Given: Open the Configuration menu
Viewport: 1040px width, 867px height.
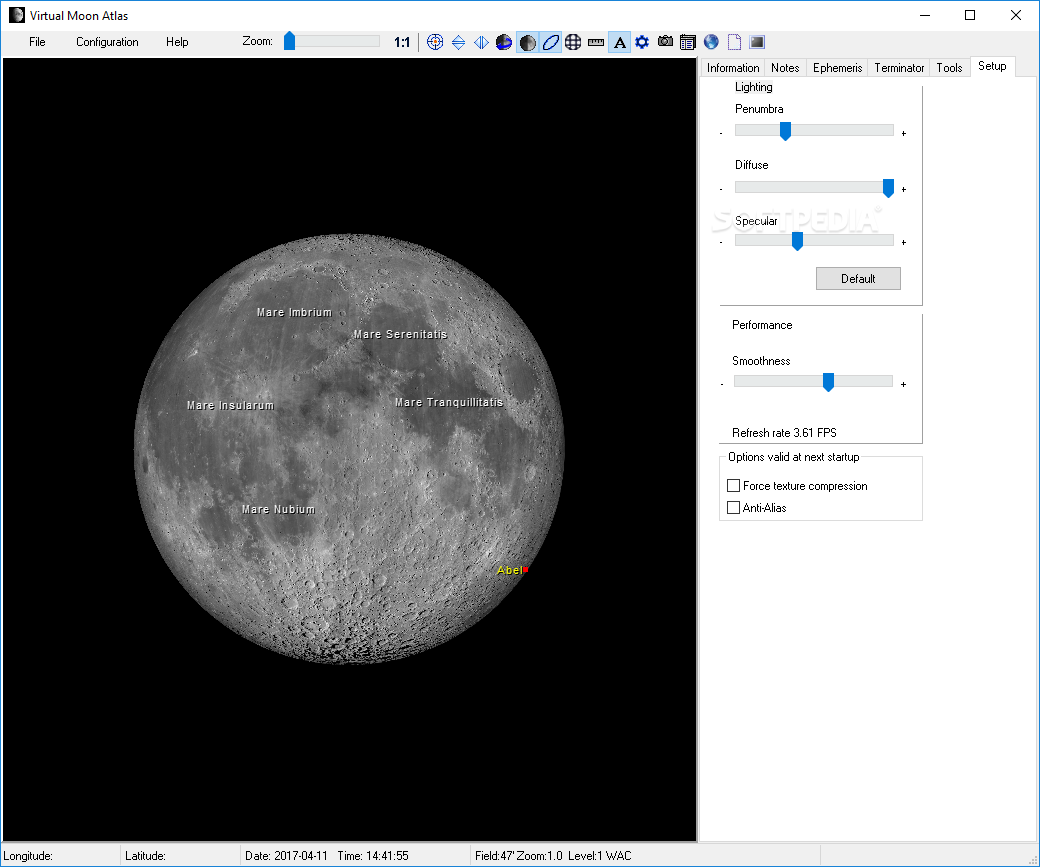Looking at the screenshot, I should coord(107,42).
